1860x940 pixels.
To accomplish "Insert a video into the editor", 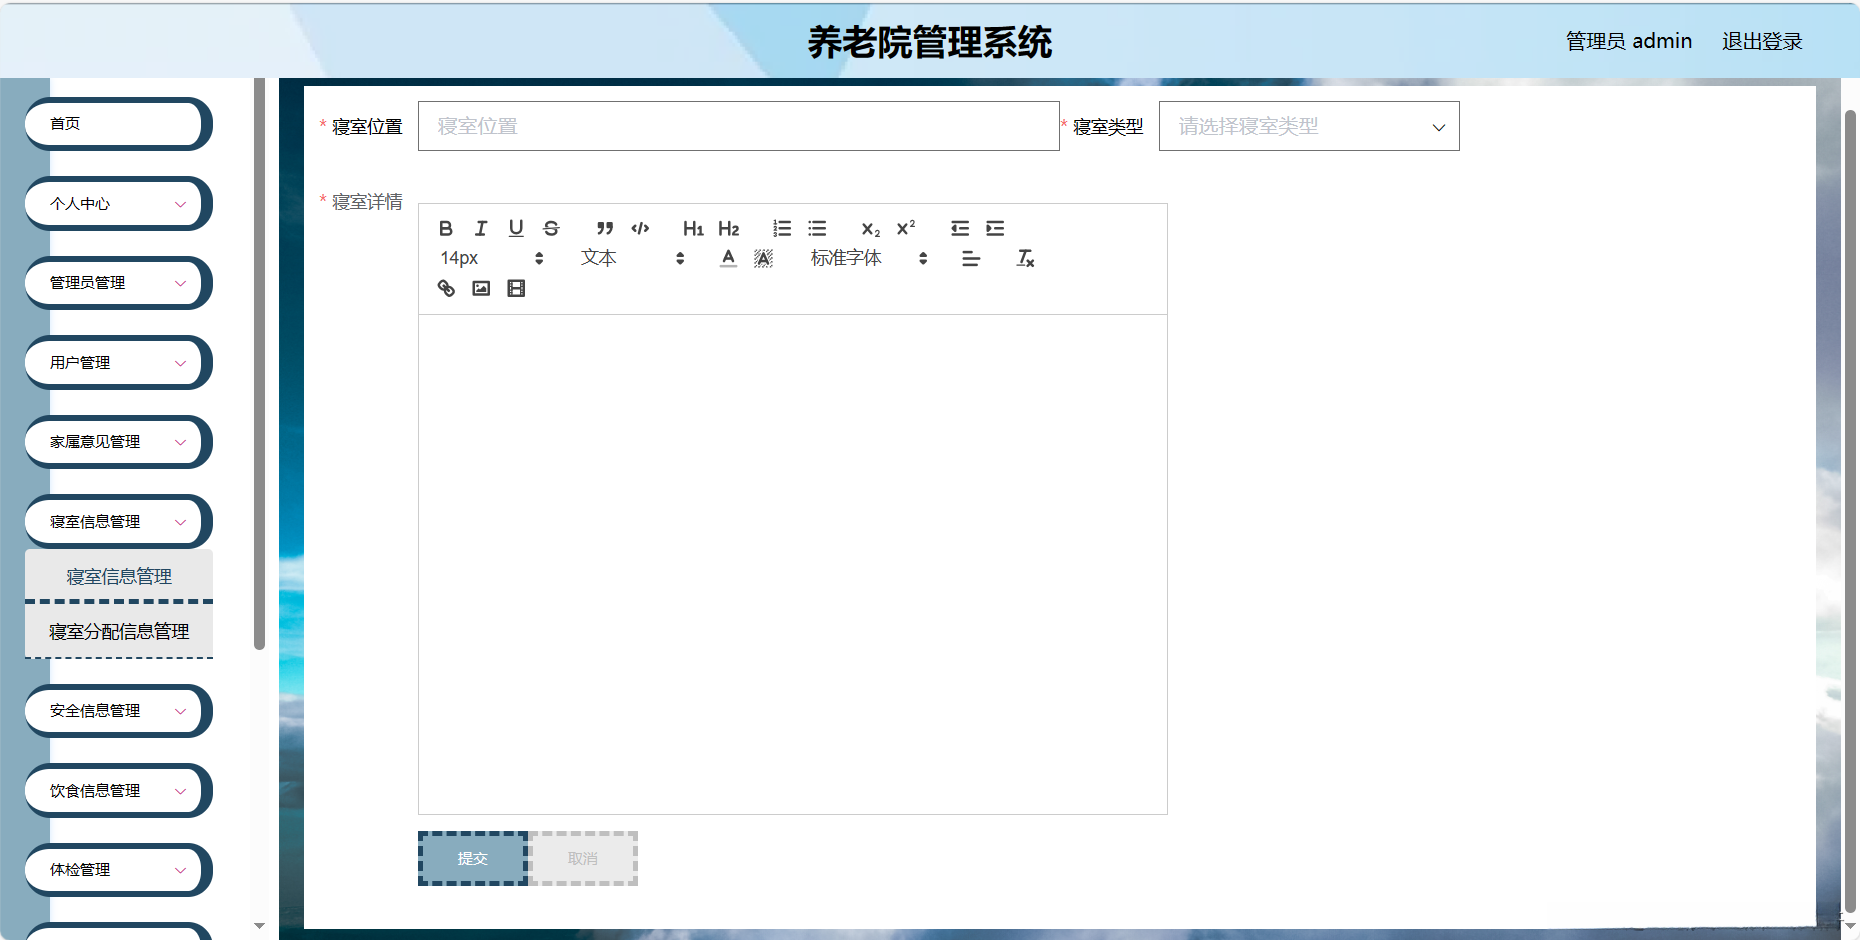I will point(516,288).
